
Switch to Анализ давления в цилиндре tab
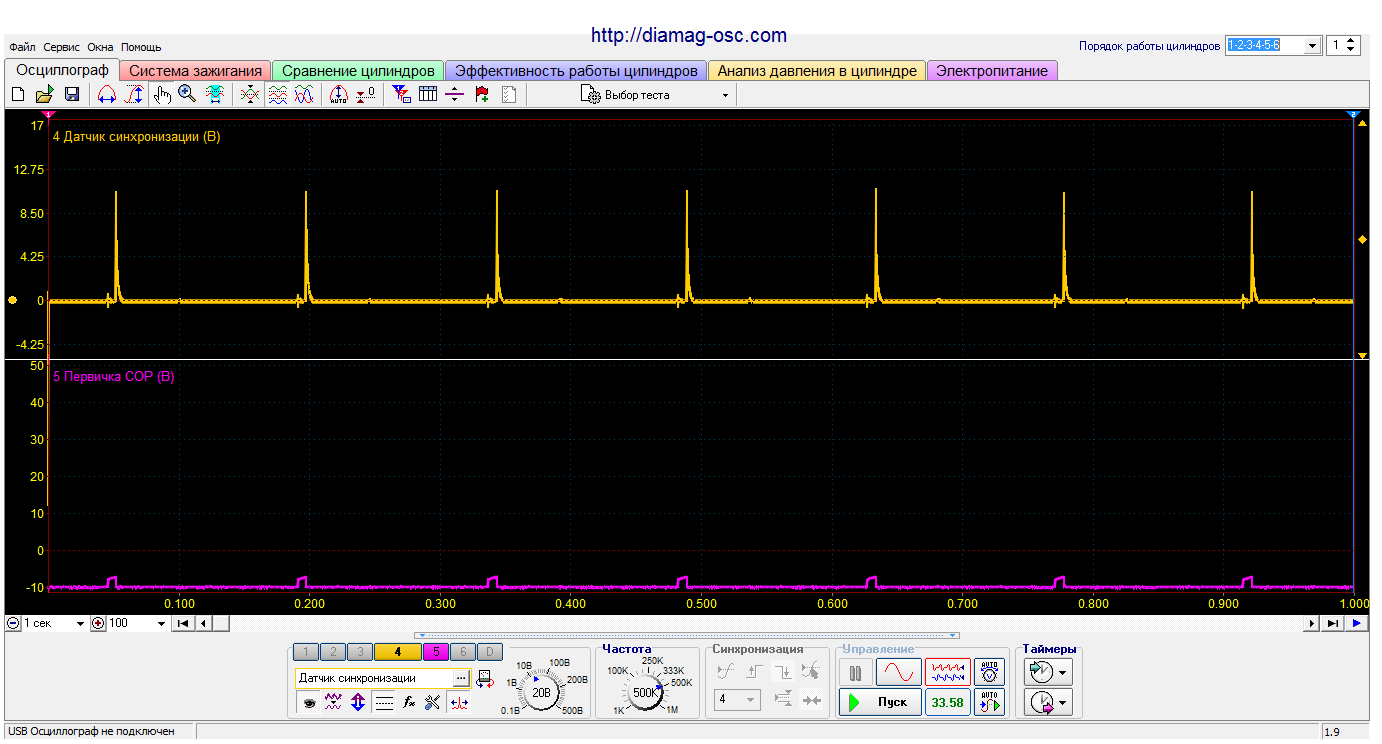(x=817, y=71)
